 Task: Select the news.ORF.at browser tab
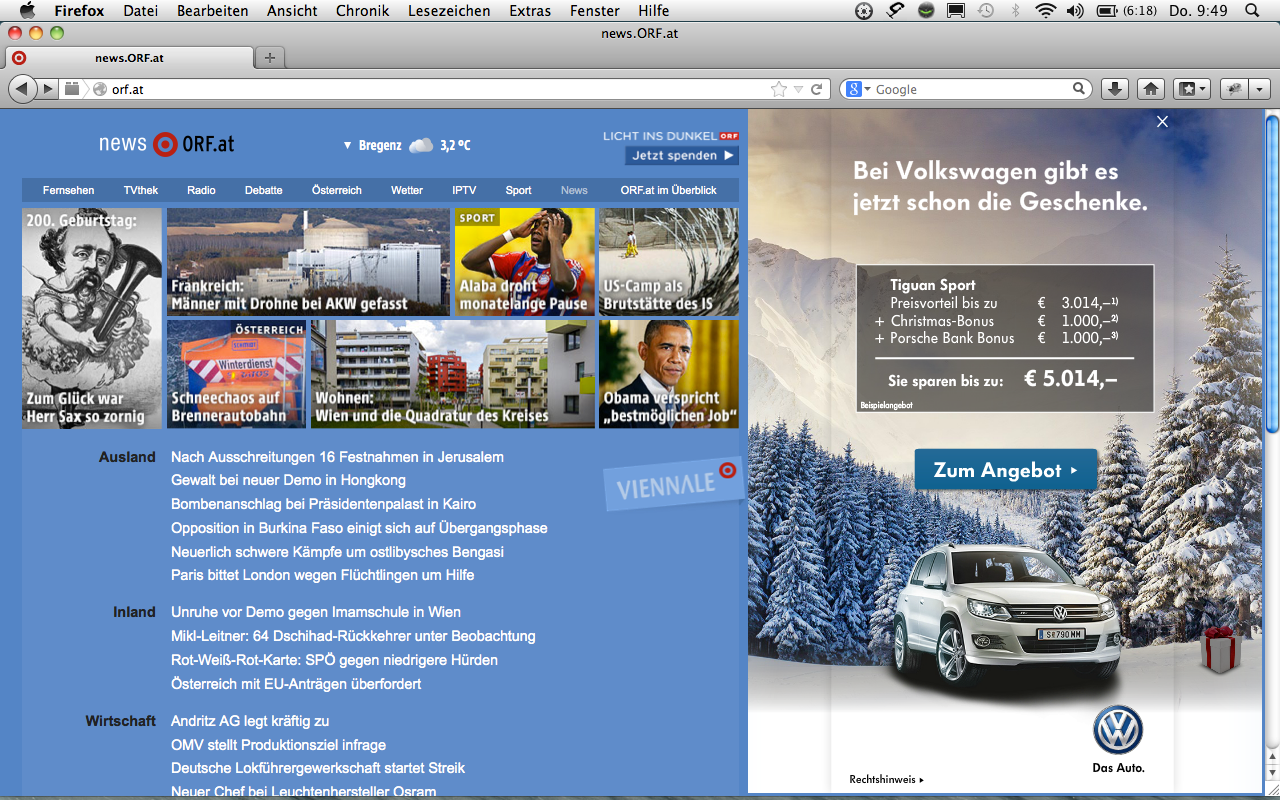(x=129, y=57)
